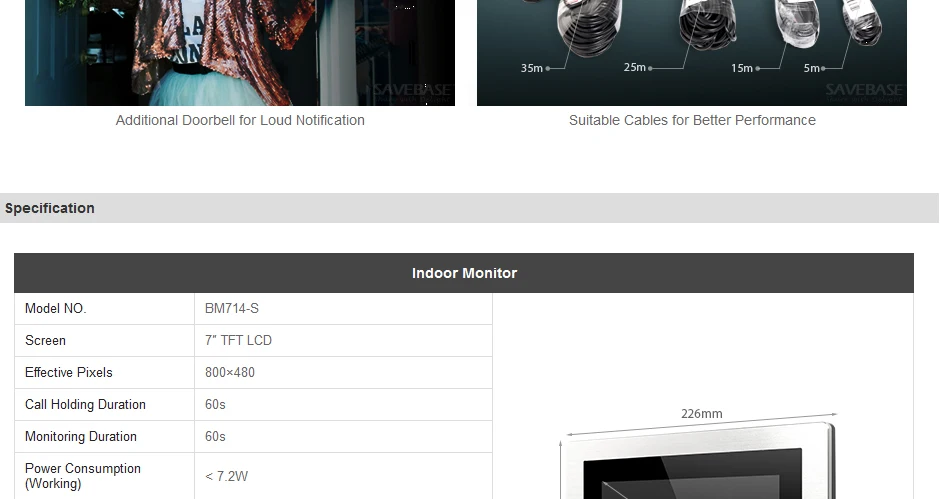Click the cables product image
This screenshot has height=499, width=950.
(692, 53)
